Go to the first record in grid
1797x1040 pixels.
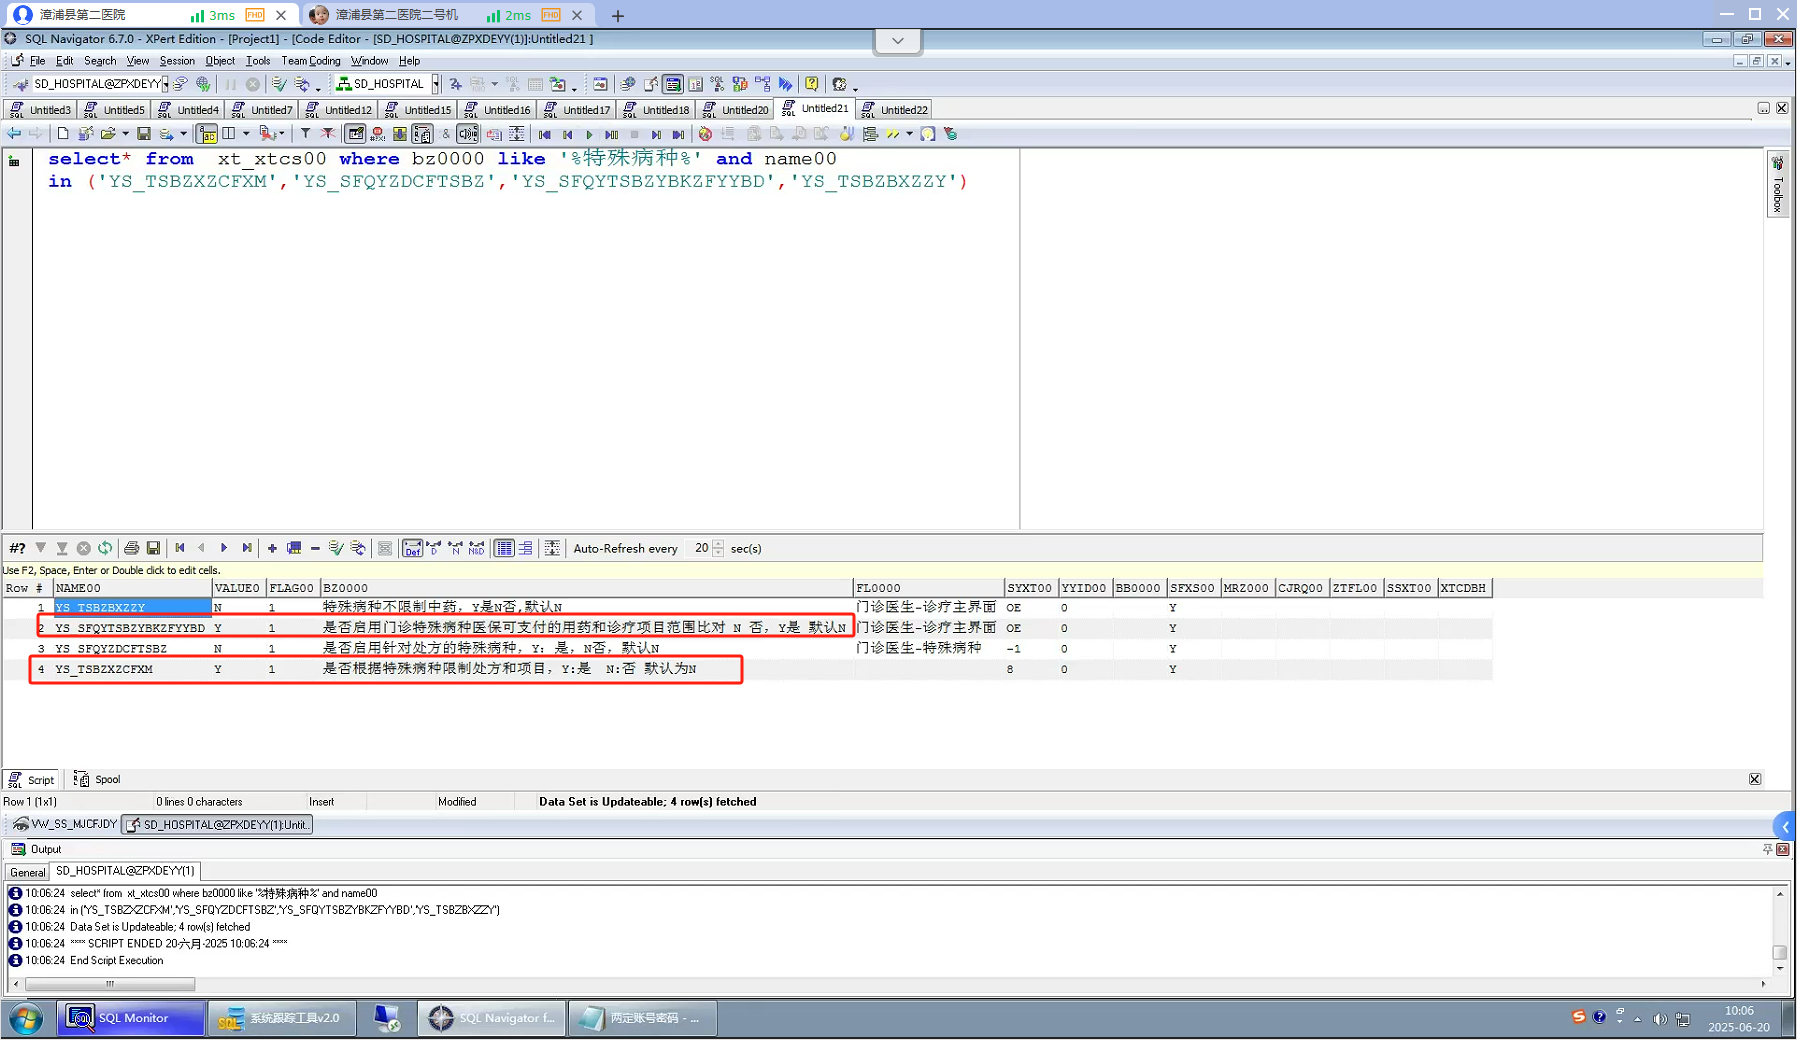pos(180,548)
